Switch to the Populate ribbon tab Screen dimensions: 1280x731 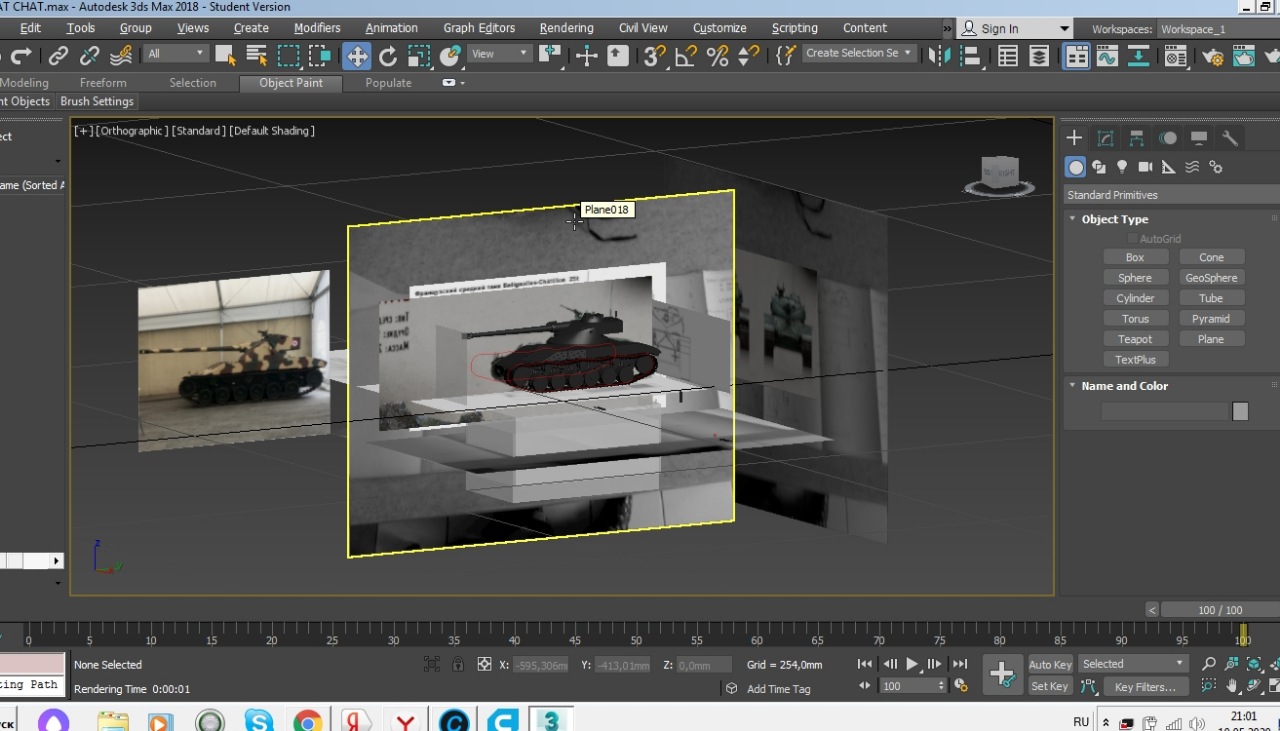pos(388,83)
